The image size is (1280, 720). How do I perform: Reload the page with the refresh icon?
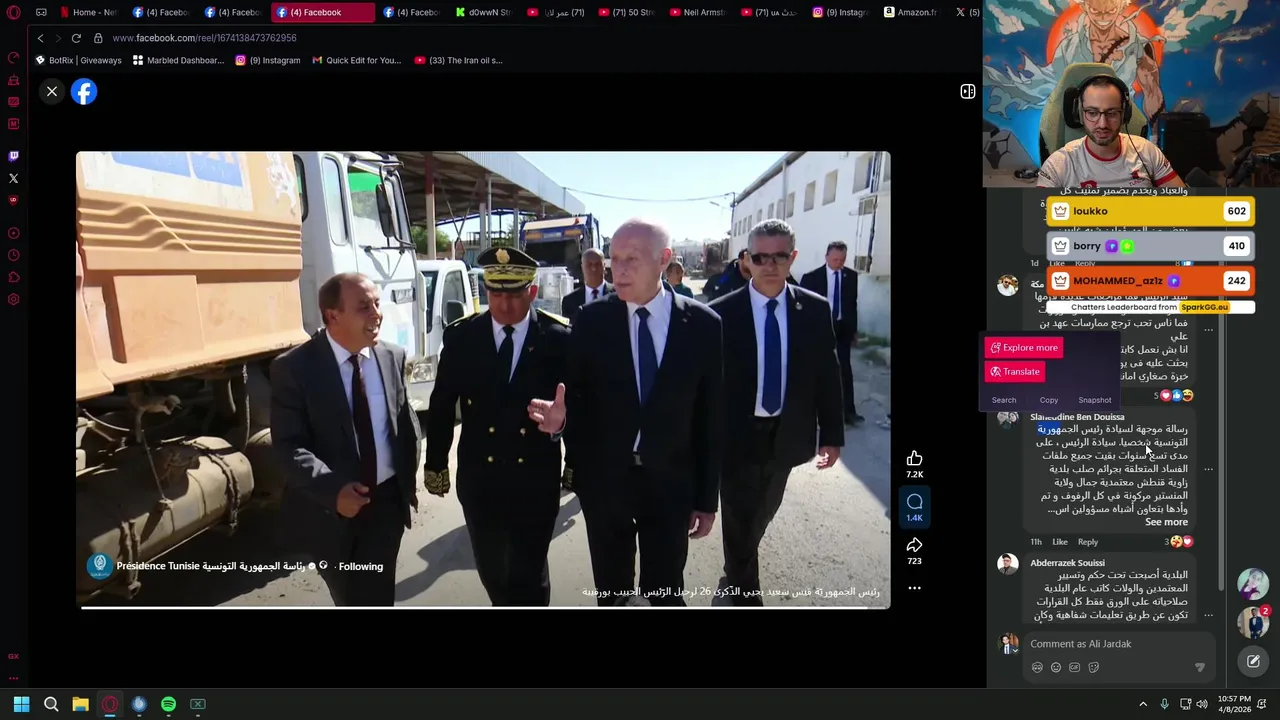click(x=76, y=38)
